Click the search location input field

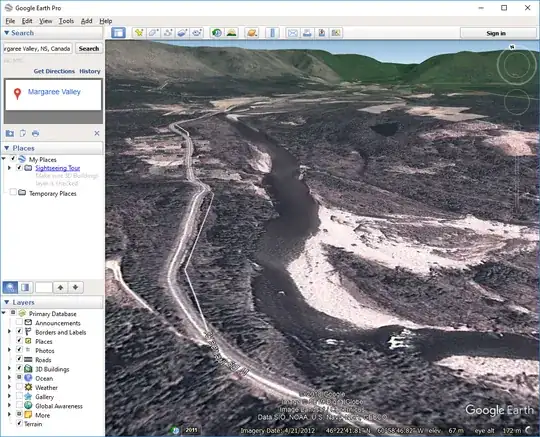38,49
